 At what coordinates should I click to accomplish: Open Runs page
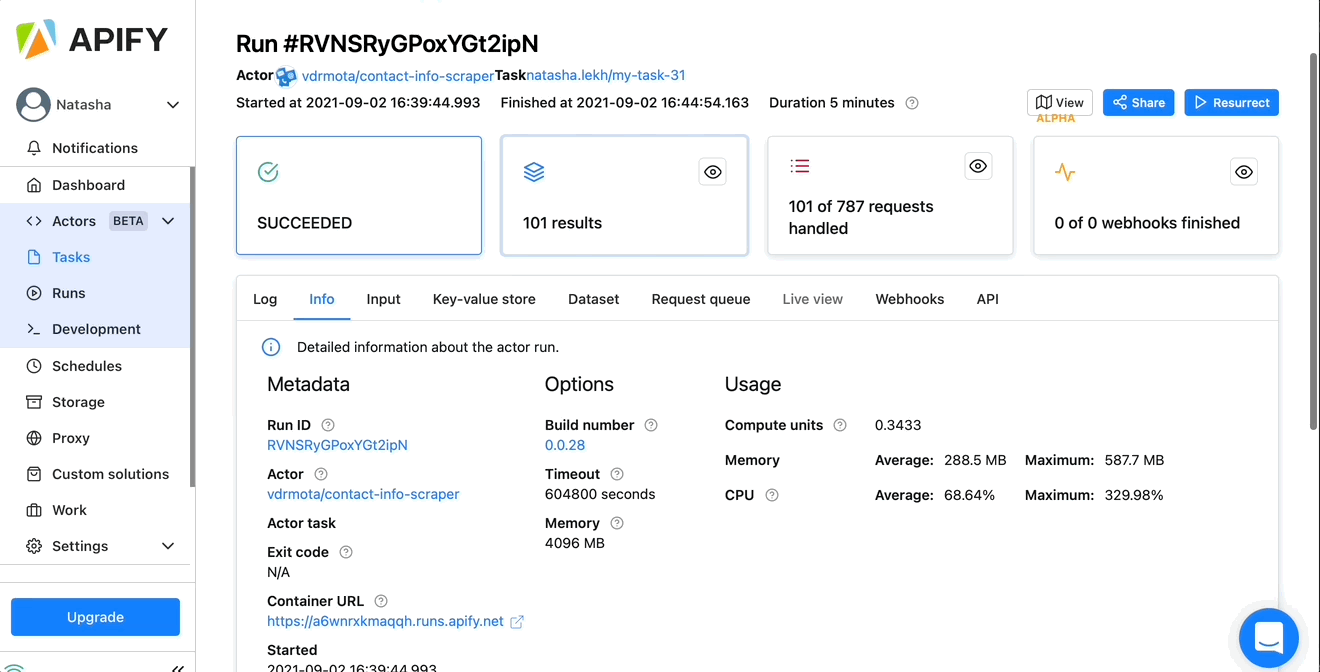pos(69,293)
